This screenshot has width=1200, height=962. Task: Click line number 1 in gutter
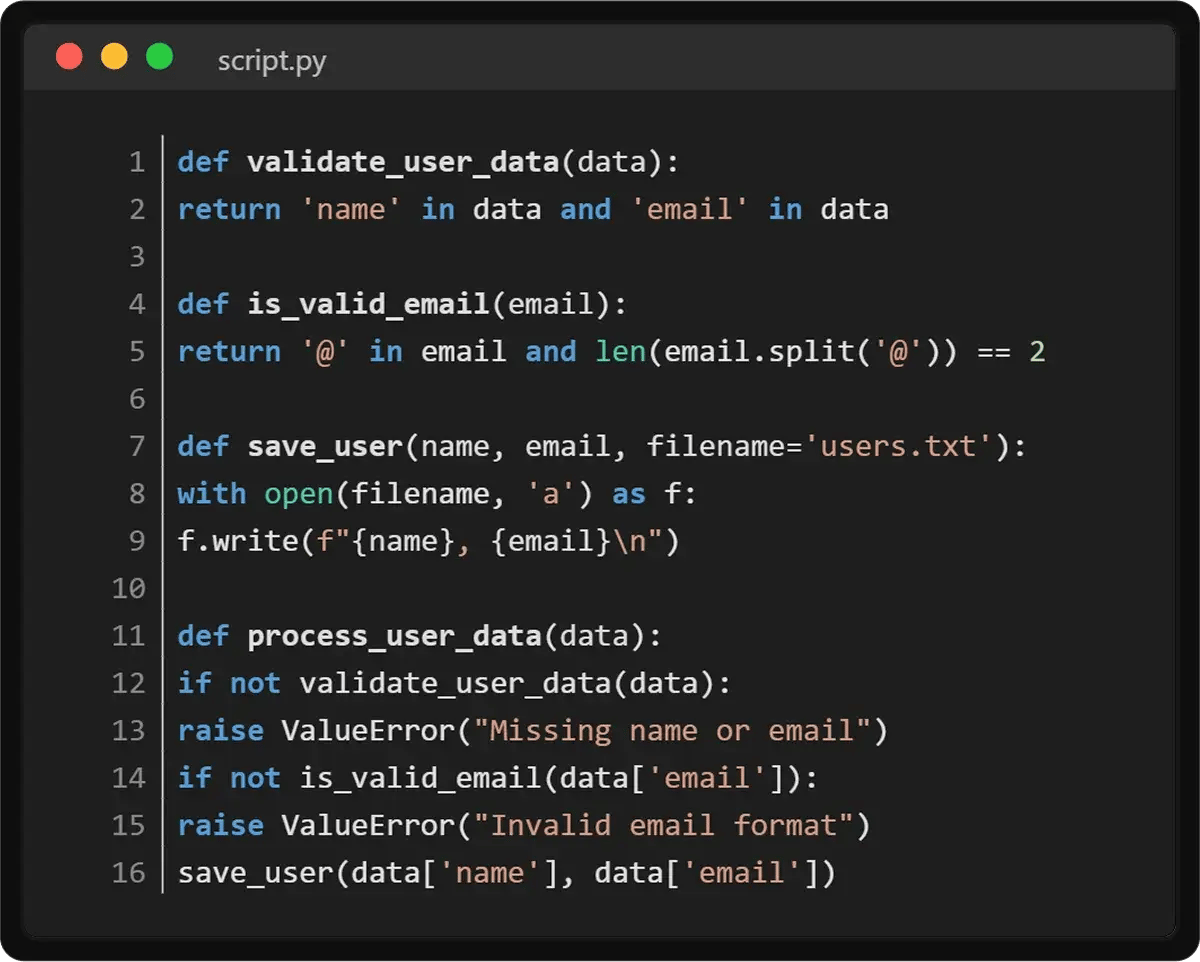click(137, 162)
